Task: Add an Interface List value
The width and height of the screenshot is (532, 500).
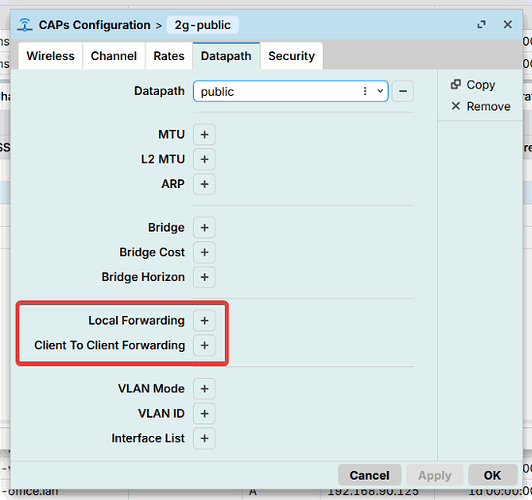Action: click(204, 438)
